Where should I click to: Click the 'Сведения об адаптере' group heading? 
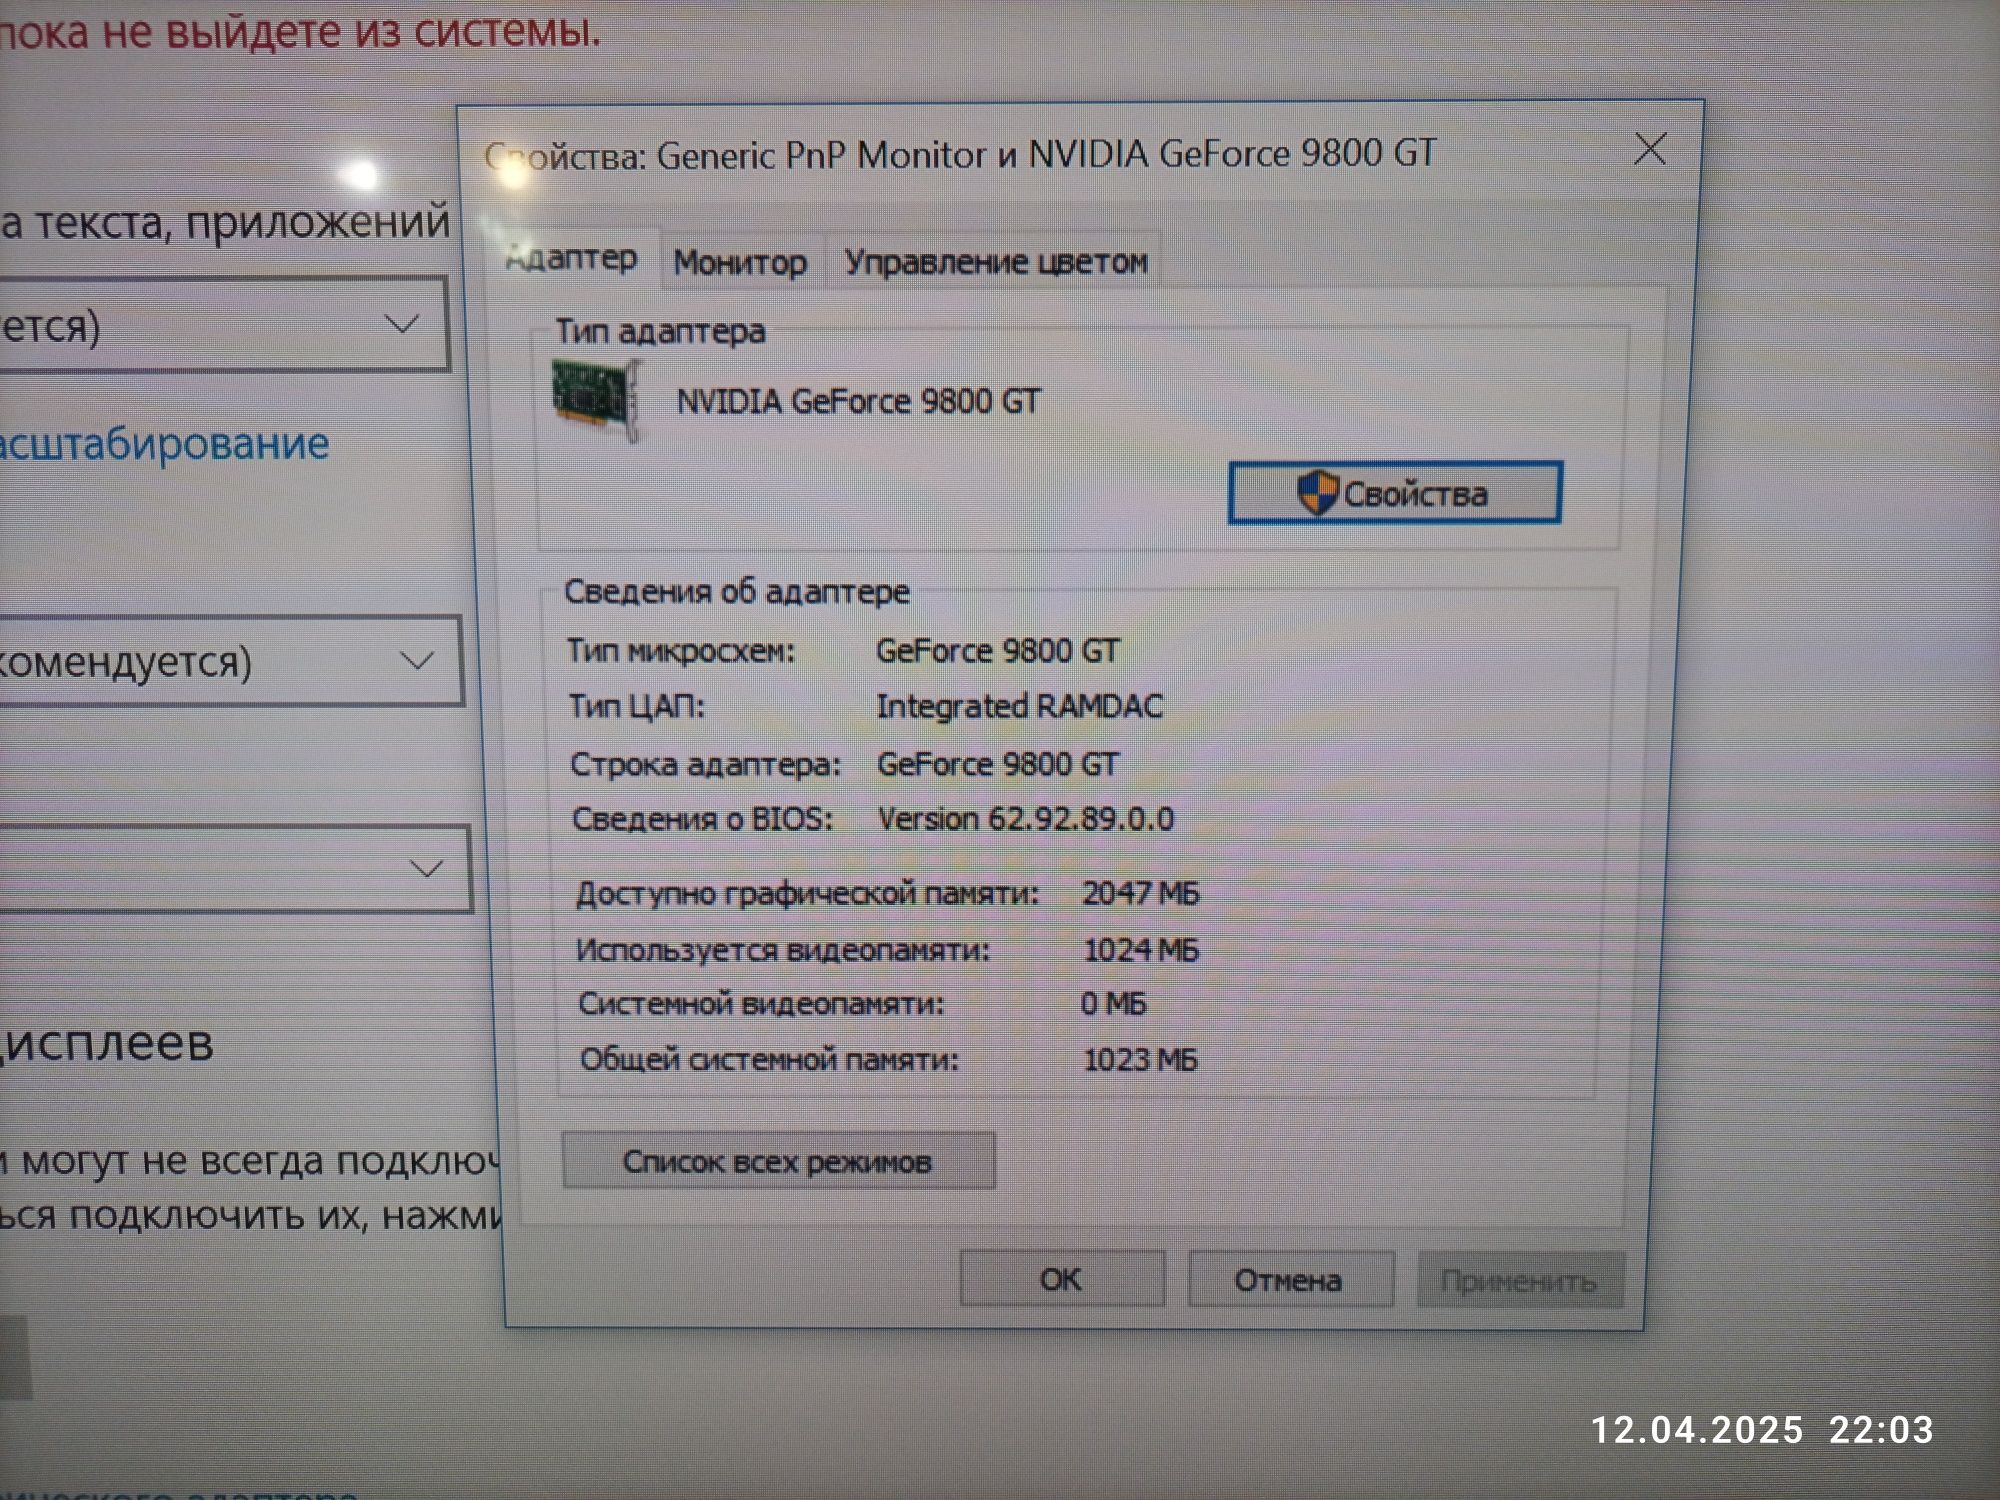pyautogui.click(x=737, y=591)
